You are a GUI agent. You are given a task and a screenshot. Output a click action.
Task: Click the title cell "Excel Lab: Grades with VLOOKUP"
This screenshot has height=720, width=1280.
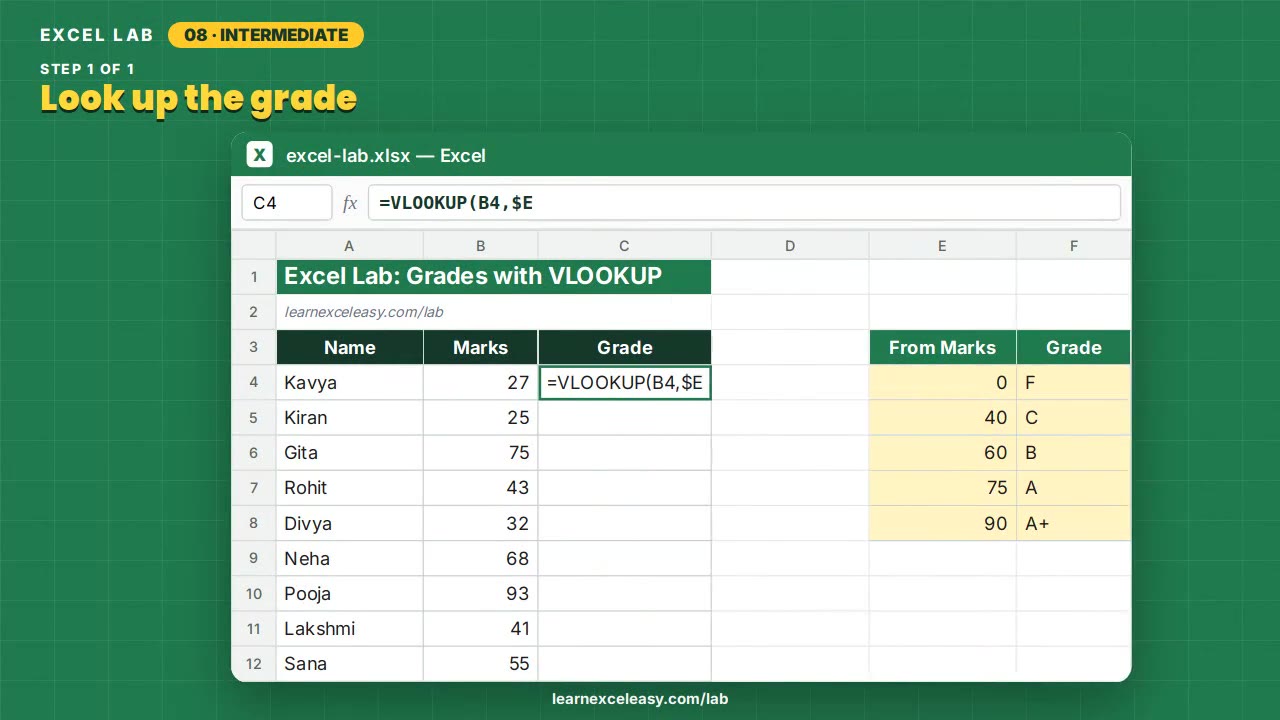[x=494, y=277]
